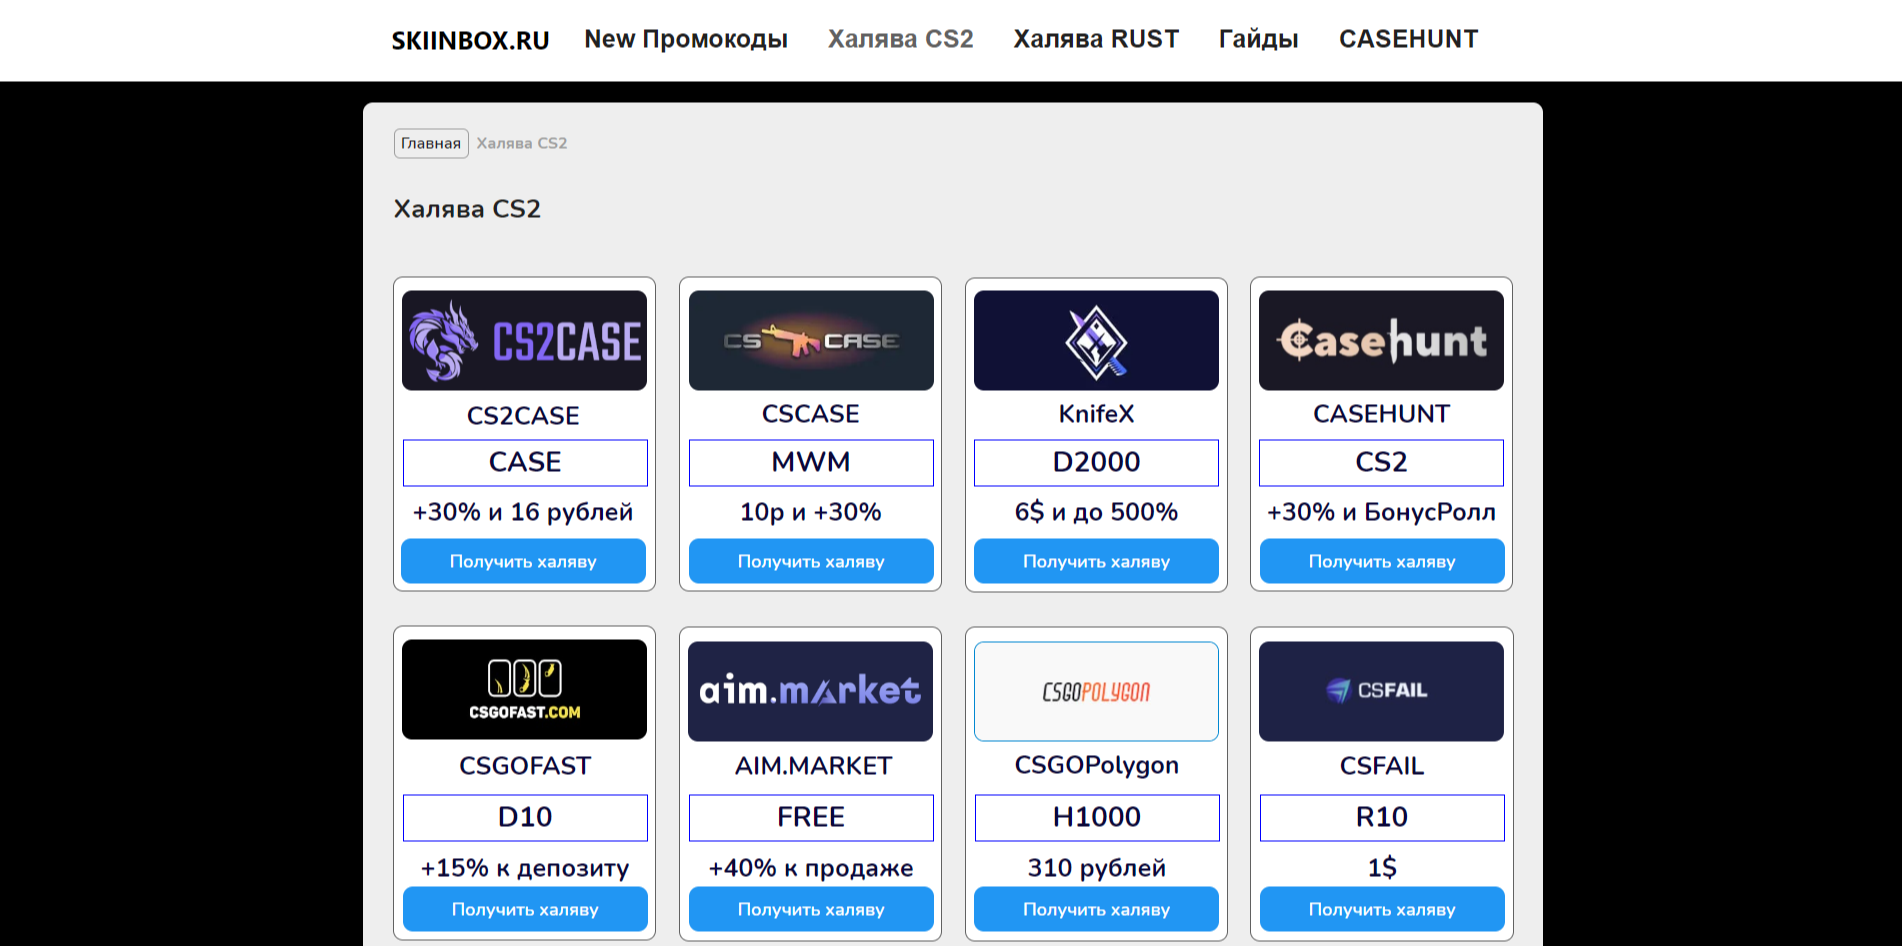Click Получить халяву under CS2CASE
This screenshot has height=946, width=1902.
(523, 561)
